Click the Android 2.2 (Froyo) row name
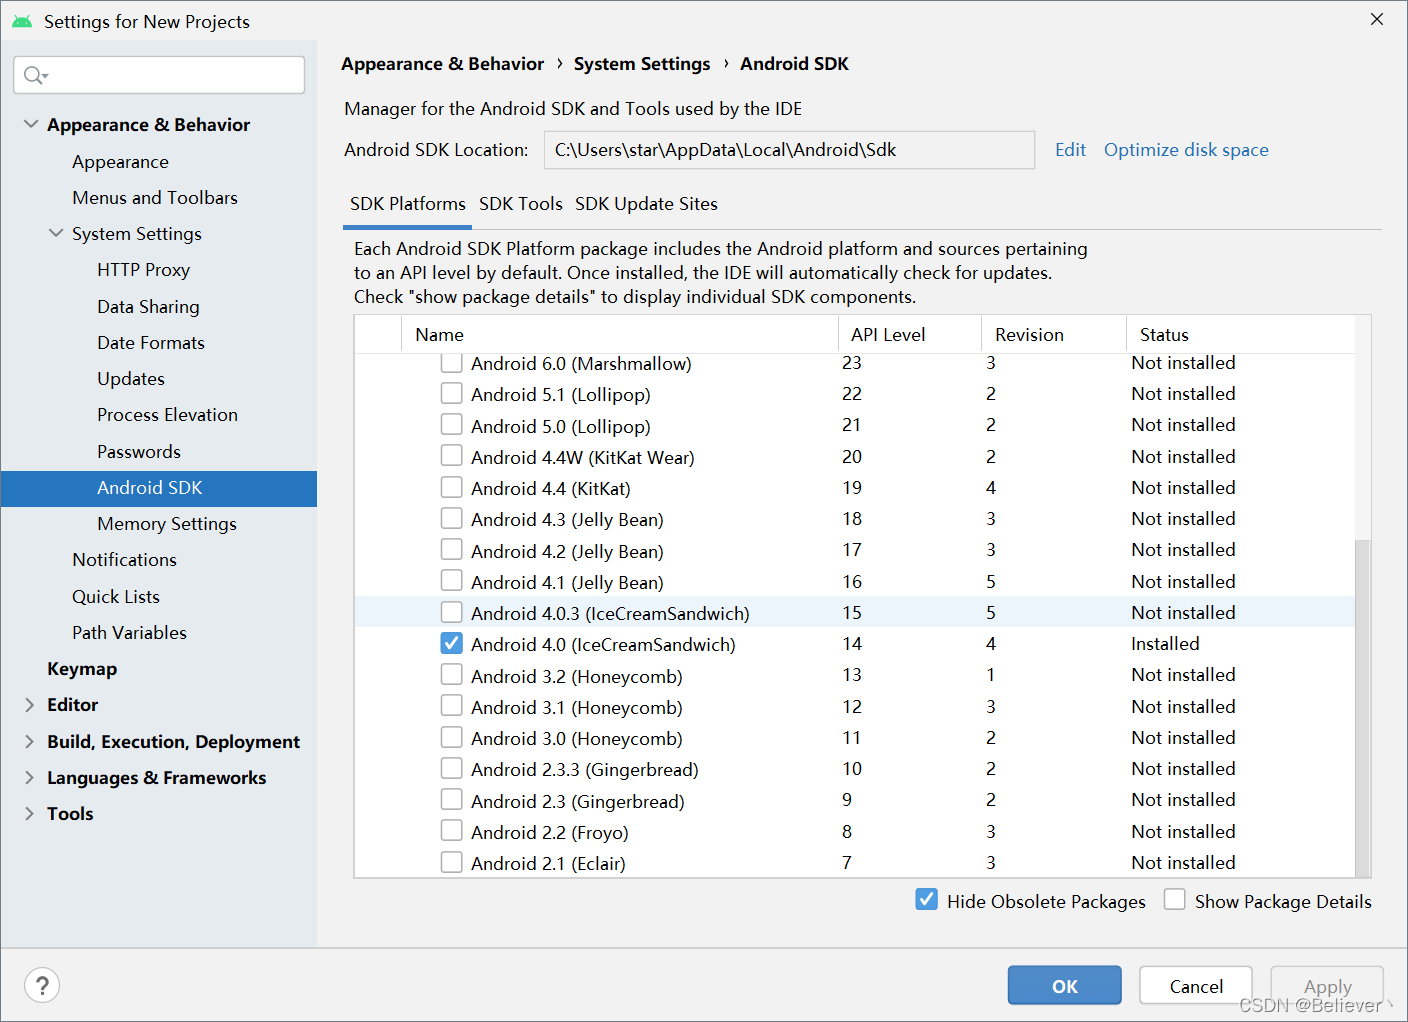The width and height of the screenshot is (1408, 1022). 550,832
